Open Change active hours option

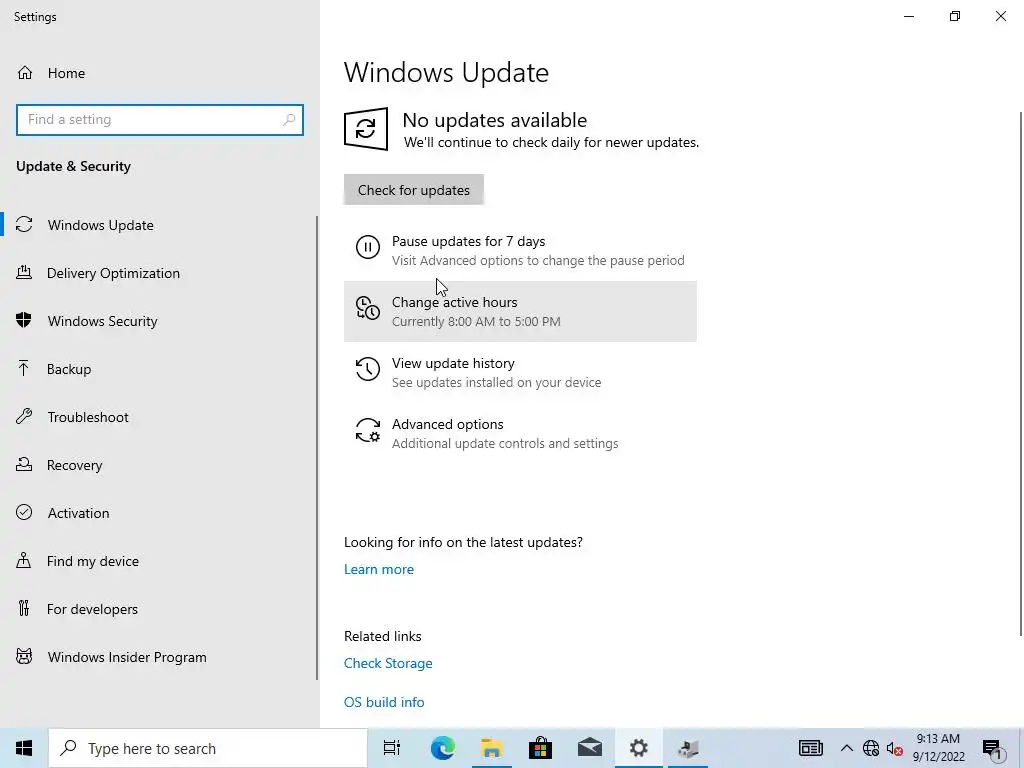click(x=520, y=312)
